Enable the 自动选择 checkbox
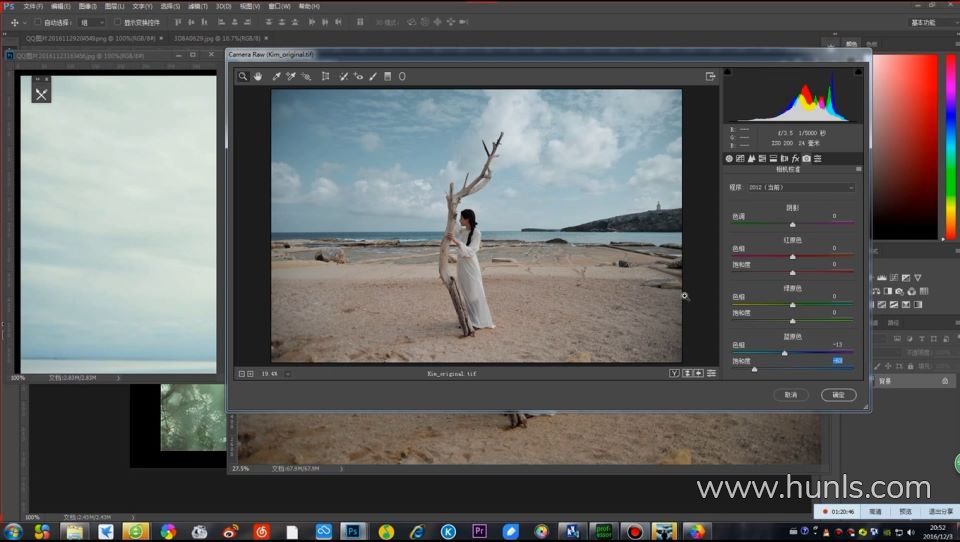The image size is (960, 542). [38, 22]
